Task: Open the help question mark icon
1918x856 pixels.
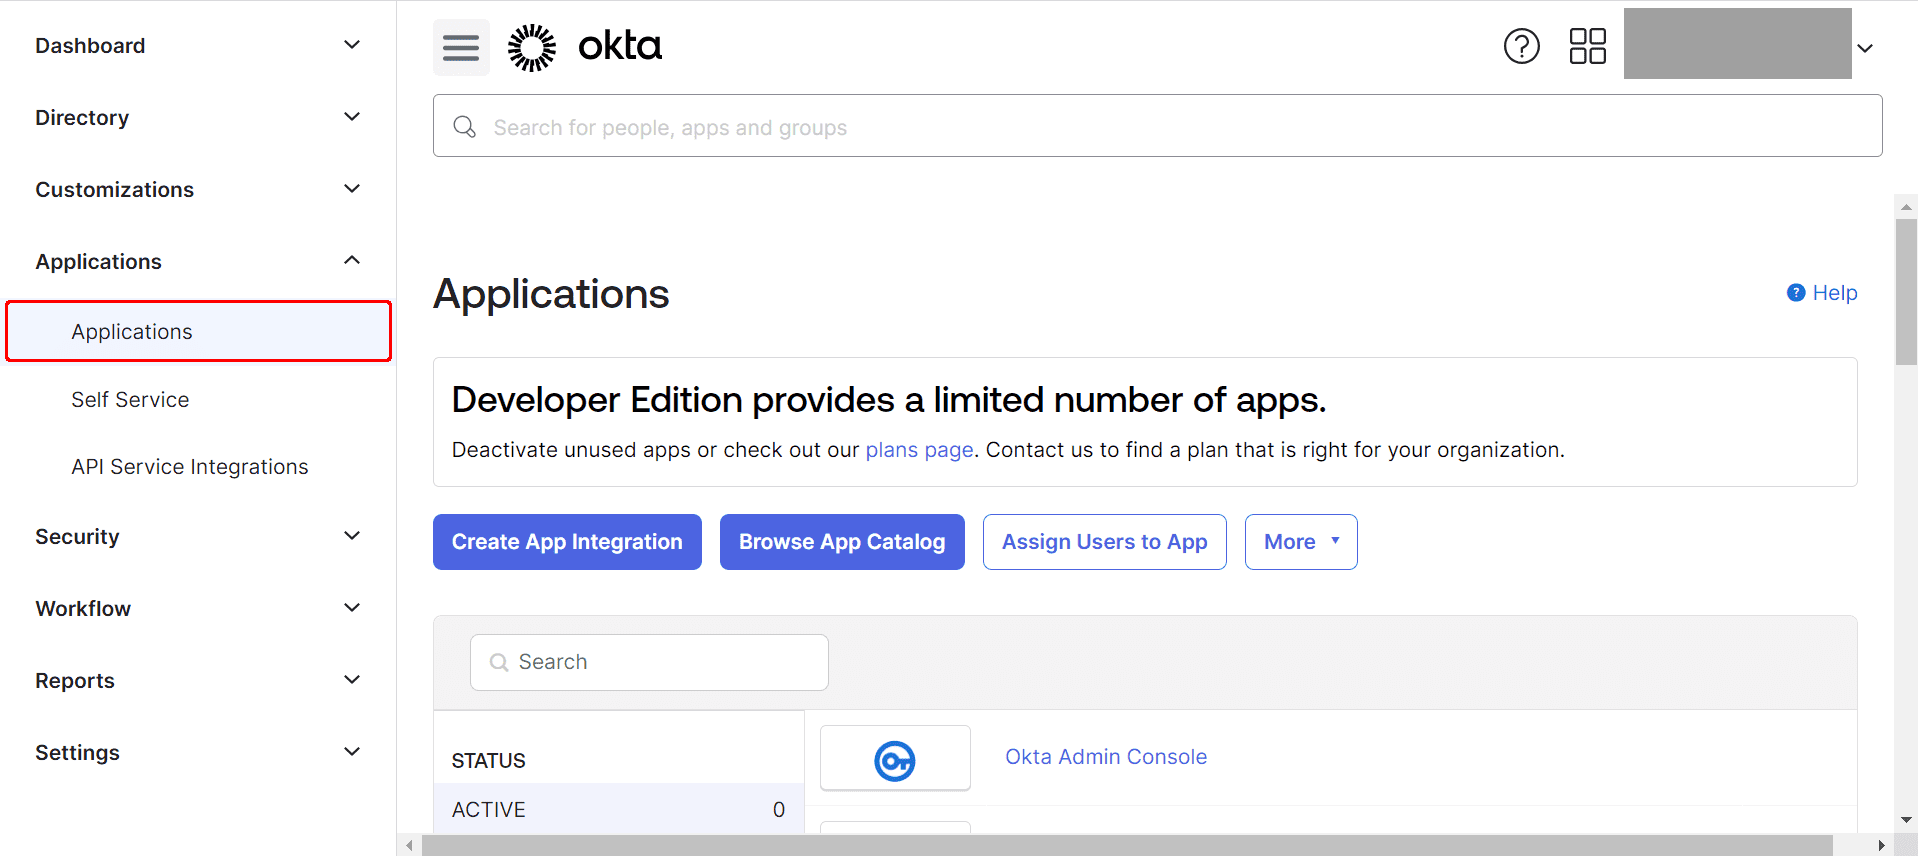Action: [1522, 46]
